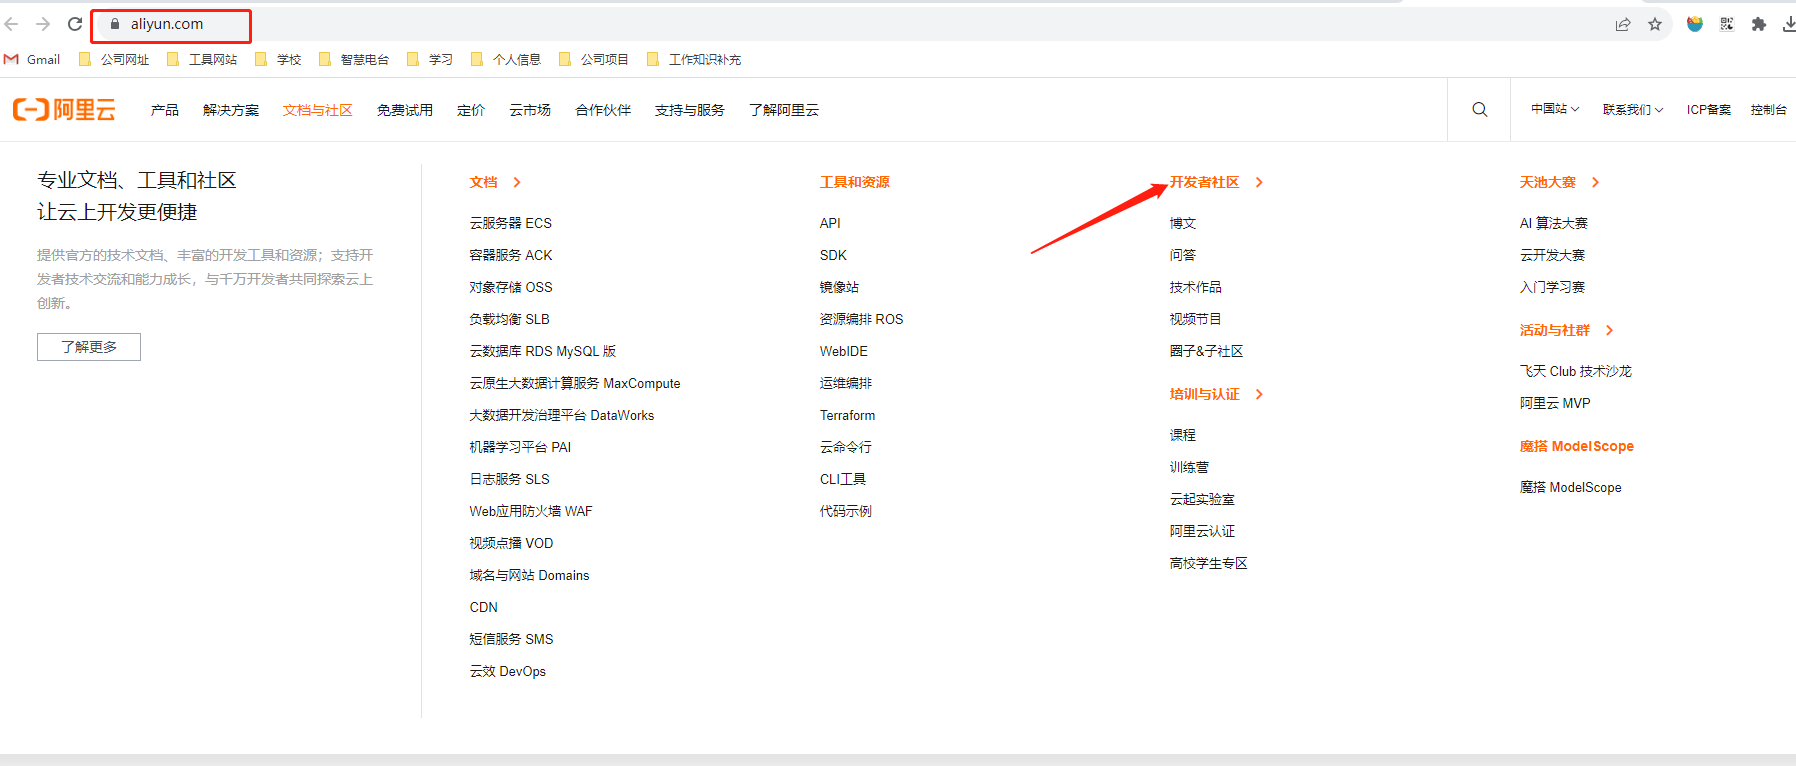Open the 工具网站 bookmark folder
Image resolution: width=1796 pixels, height=766 pixels.
point(202,59)
